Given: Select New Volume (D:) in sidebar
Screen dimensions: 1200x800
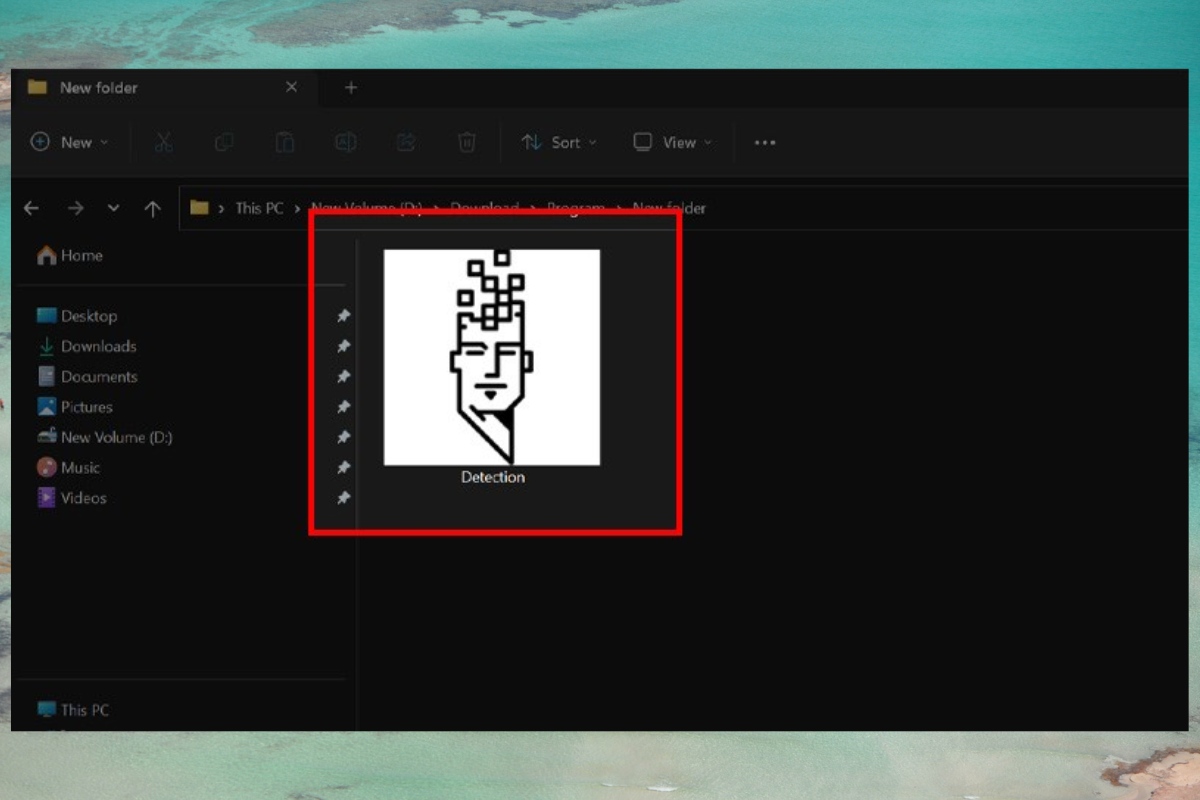Looking at the screenshot, I should pos(115,437).
